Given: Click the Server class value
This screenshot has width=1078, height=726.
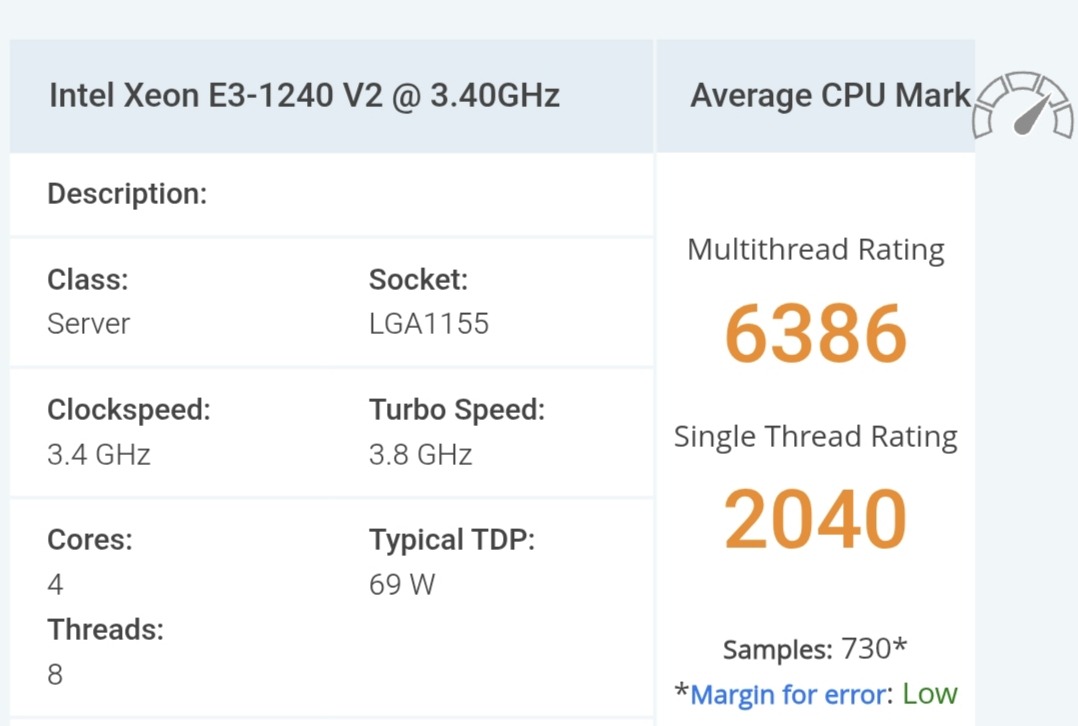Looking at the screenshot, I should [88, 324].
